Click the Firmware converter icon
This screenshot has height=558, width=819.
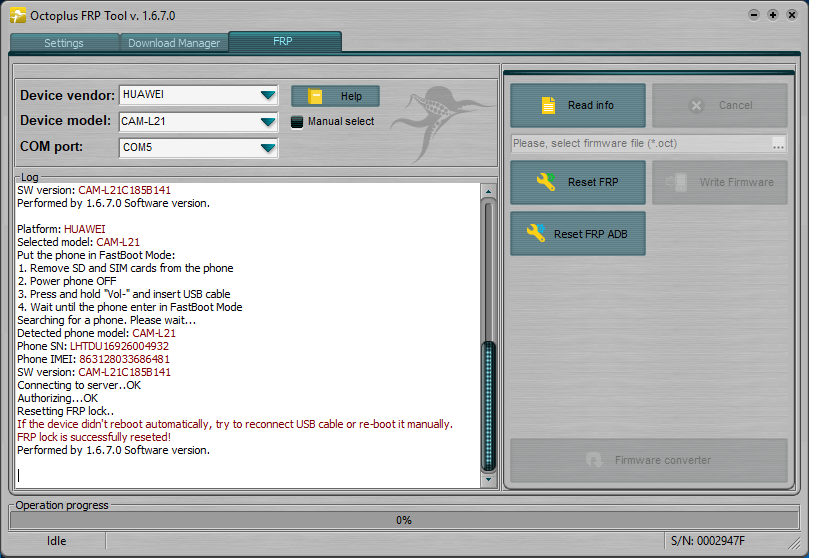click(594, 460)
